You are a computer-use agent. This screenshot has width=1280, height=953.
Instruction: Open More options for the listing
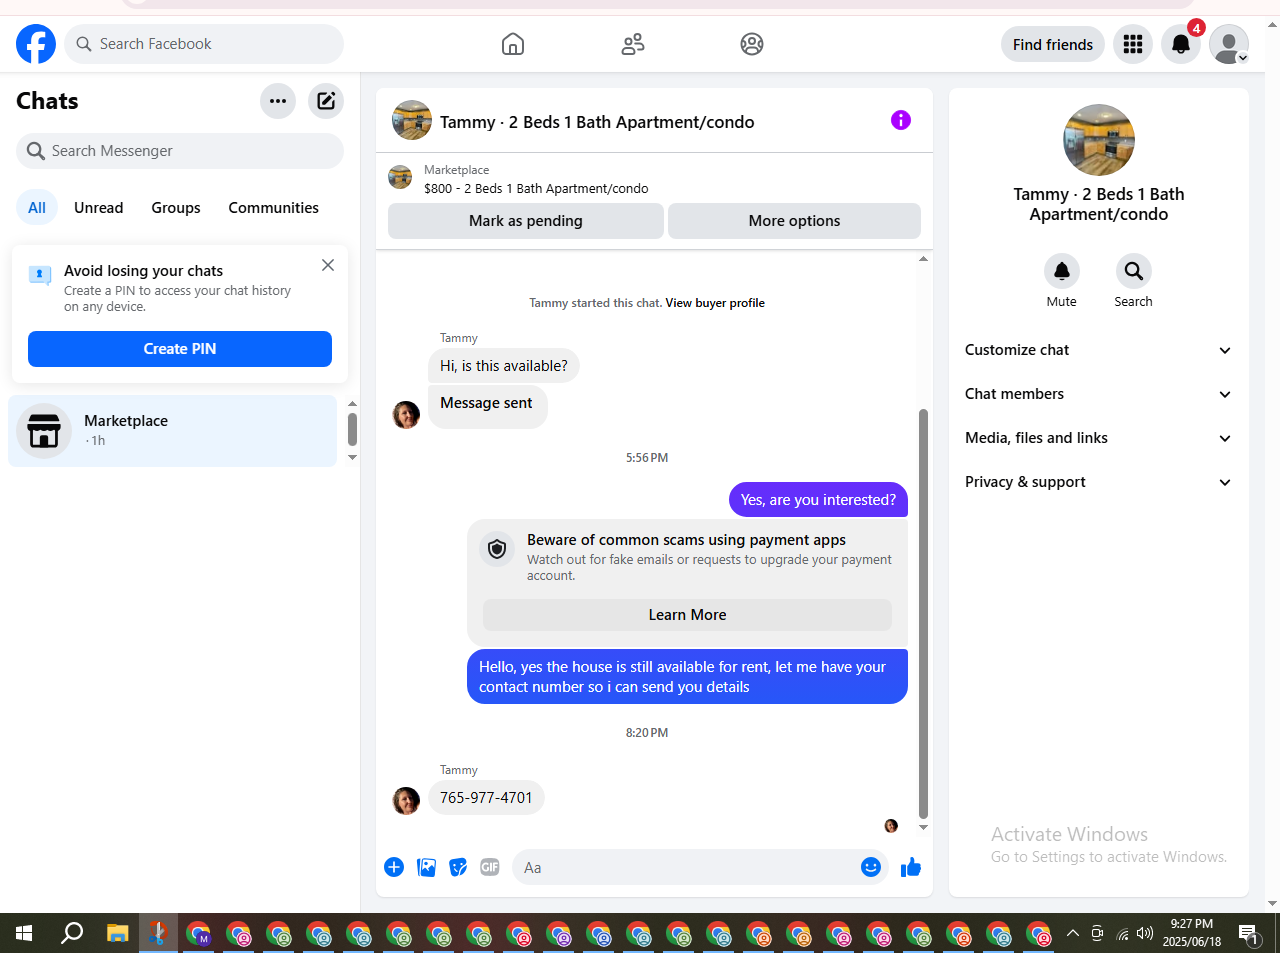pyautogui.click(x=794, y=221)
